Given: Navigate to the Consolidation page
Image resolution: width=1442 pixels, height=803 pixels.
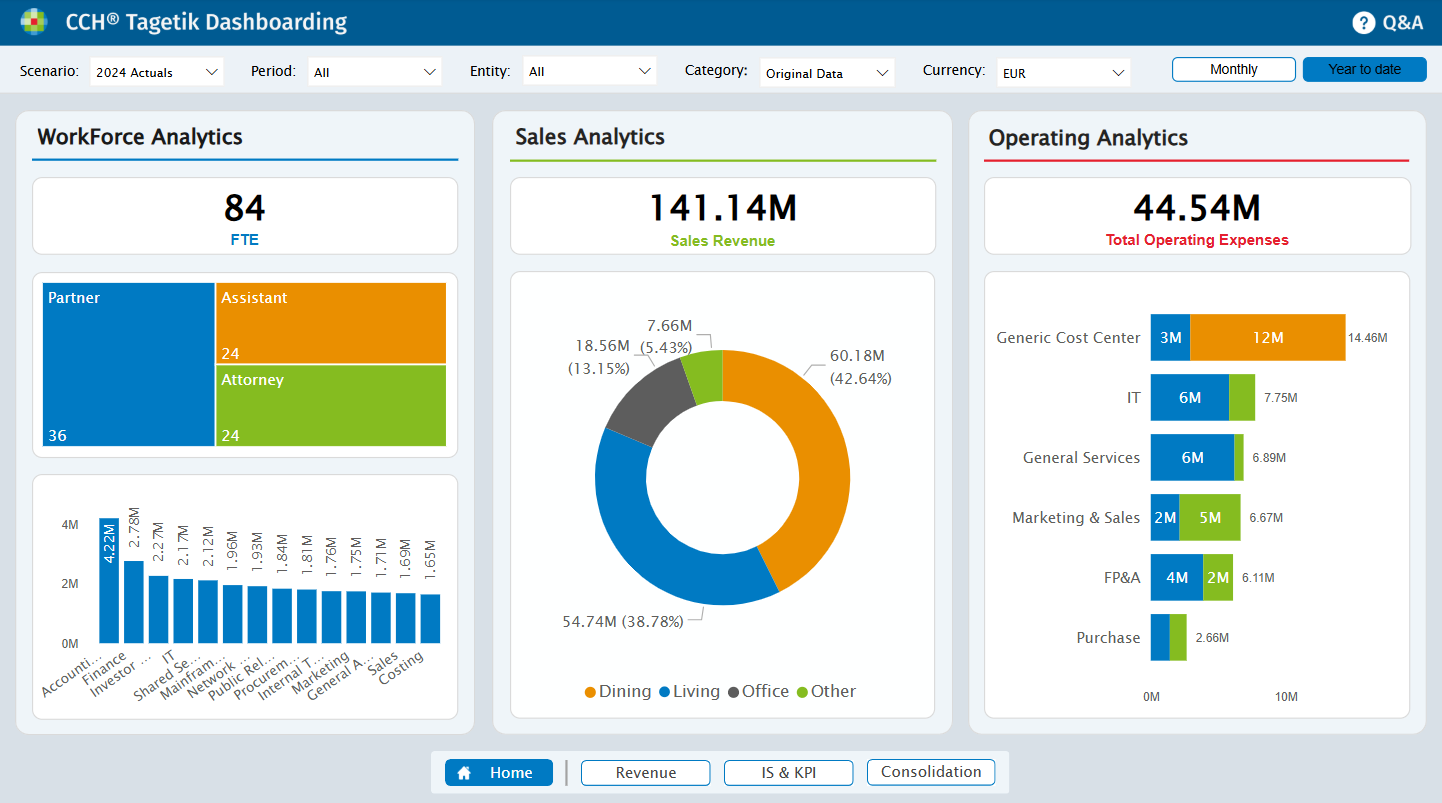Looking at the screenshot, I should click(x=931, y=772).
